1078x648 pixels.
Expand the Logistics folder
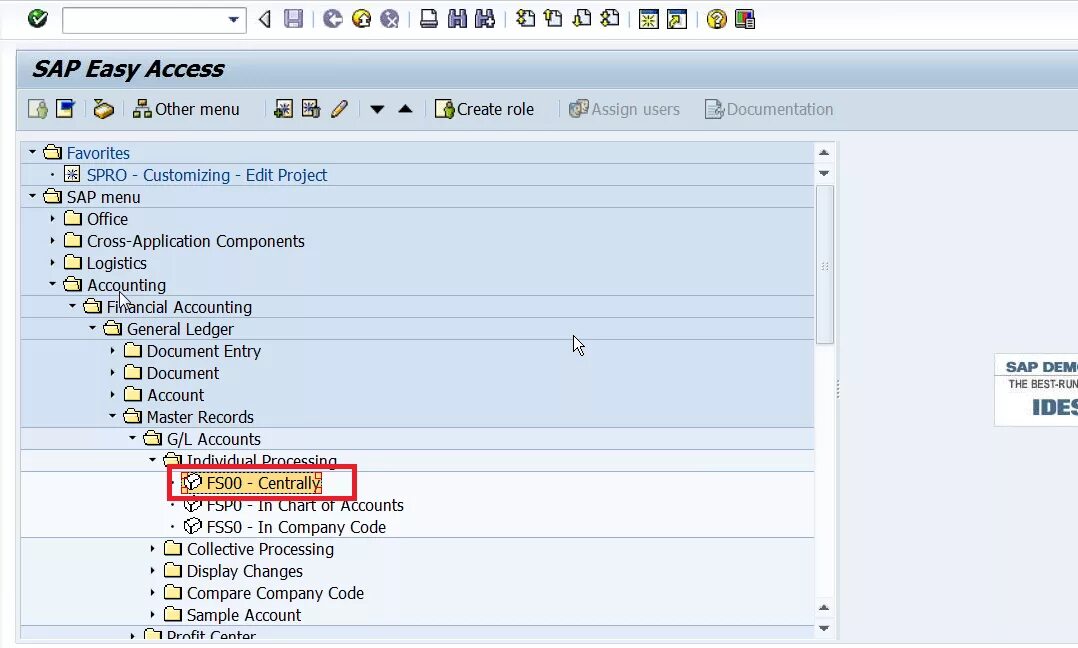(52, 262)
